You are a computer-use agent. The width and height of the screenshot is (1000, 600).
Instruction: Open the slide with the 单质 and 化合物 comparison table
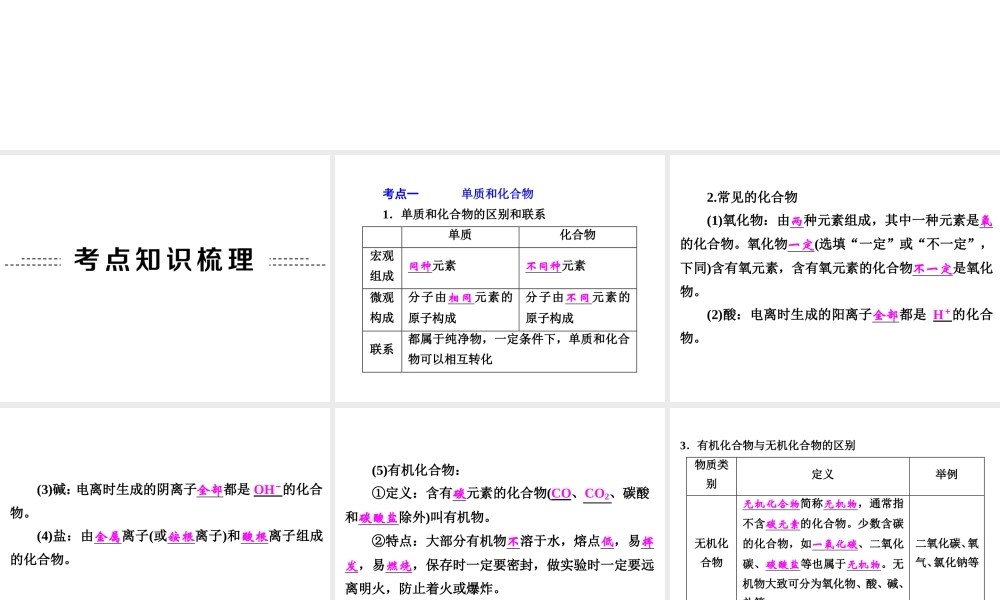tap(499, 278)
